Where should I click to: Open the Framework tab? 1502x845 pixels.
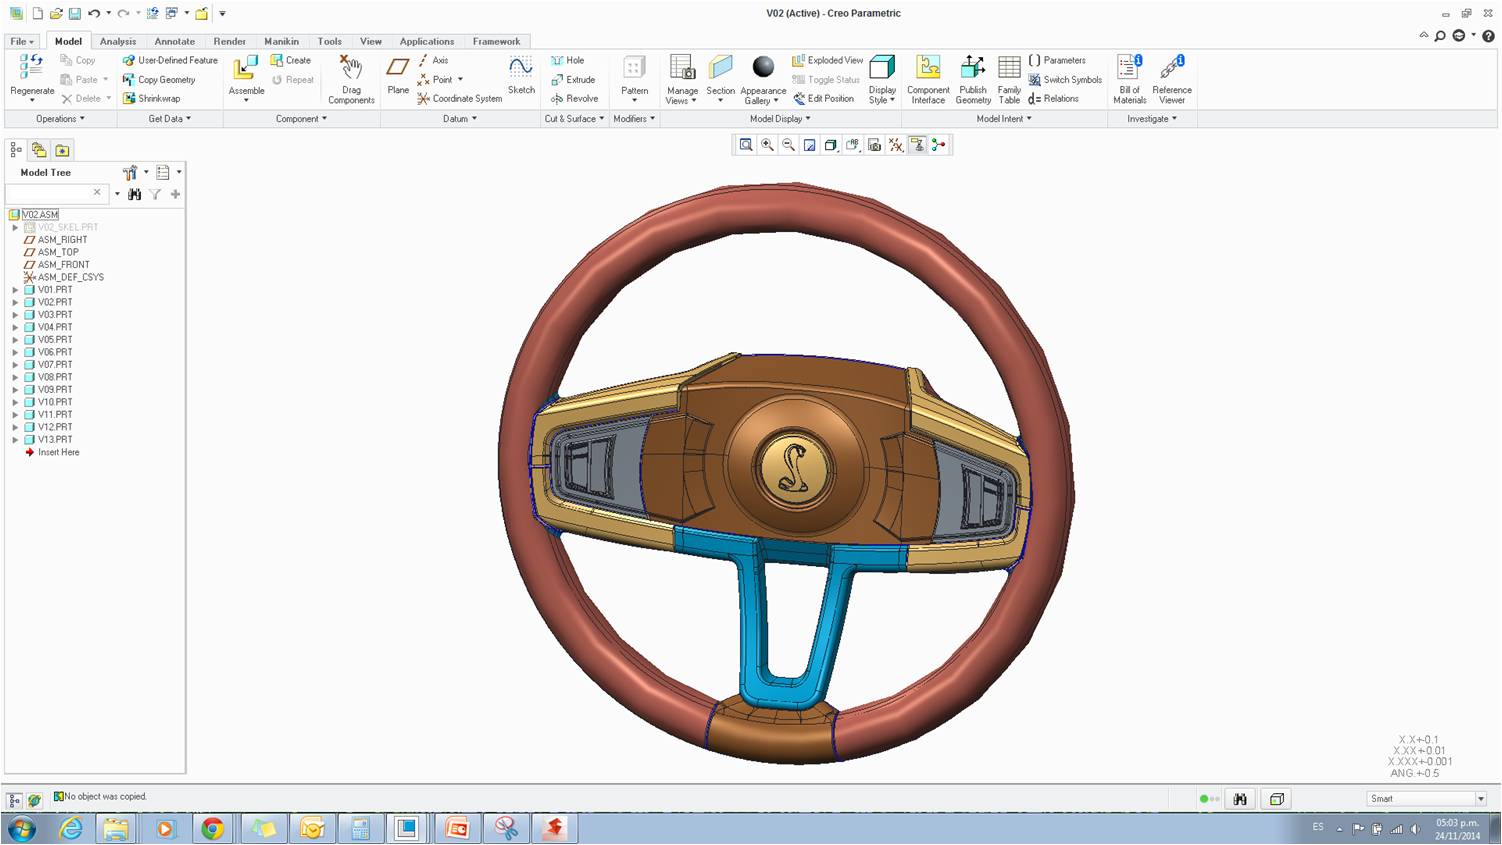(496, 41)
